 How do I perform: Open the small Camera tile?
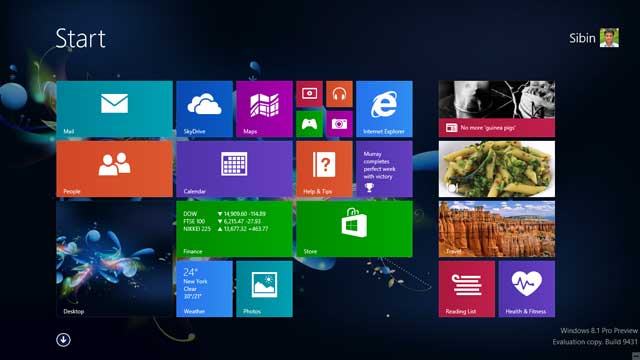[339, 124]
